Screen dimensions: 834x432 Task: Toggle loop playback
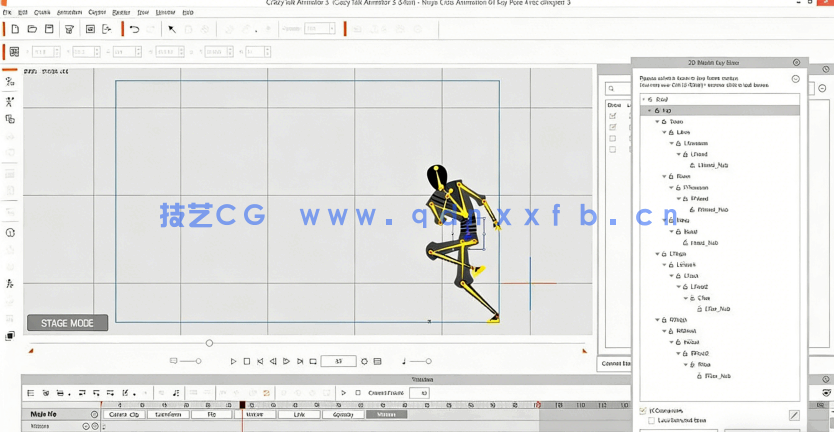(313, 361)
